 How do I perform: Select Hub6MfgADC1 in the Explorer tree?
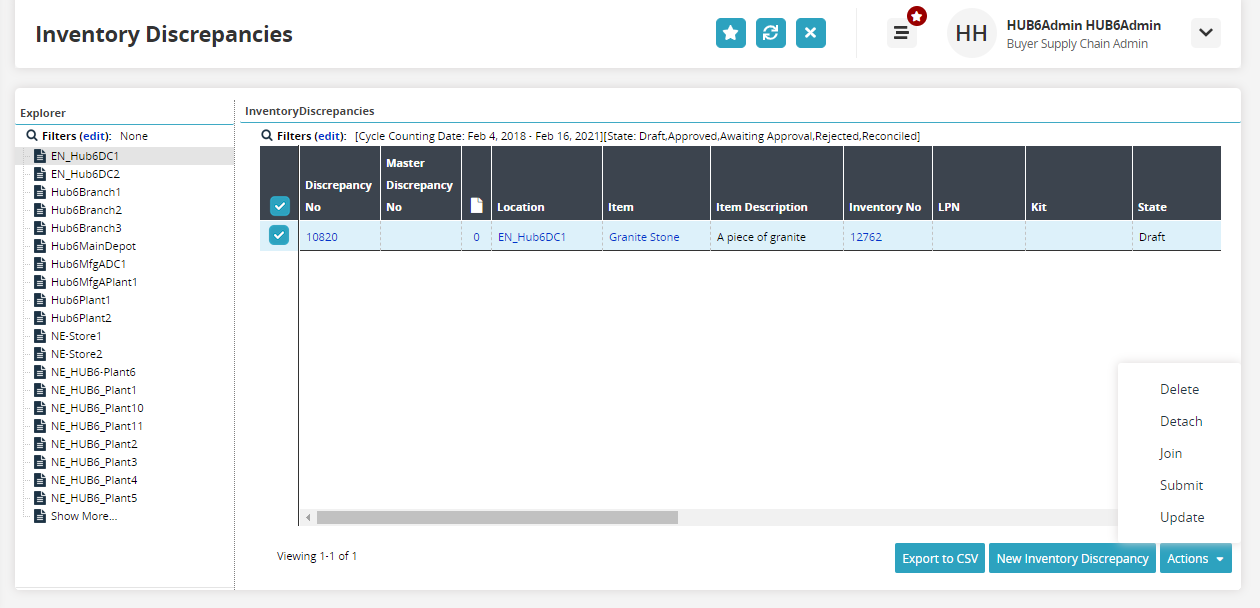88,264
